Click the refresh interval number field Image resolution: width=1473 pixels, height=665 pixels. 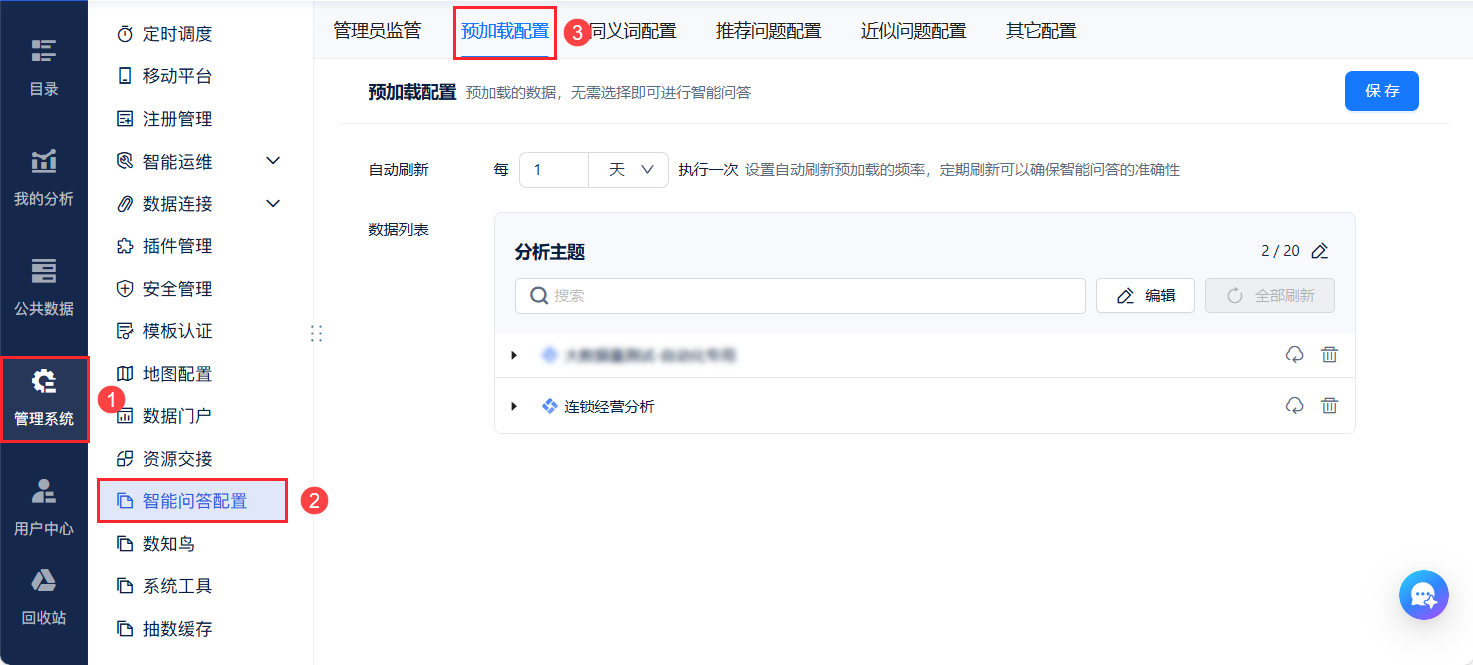click(554, 170)
